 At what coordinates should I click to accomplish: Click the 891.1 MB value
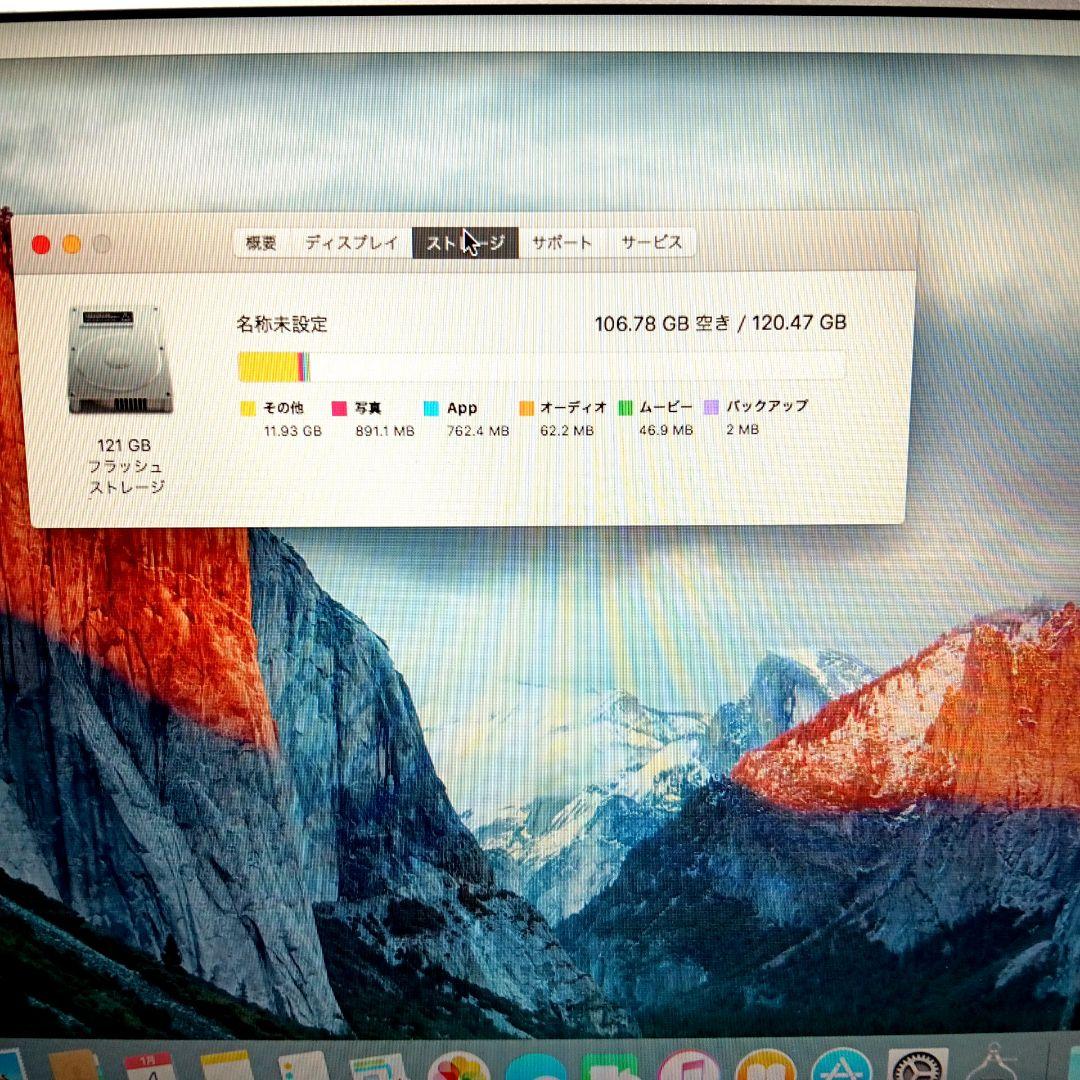(x=385, y=431)
